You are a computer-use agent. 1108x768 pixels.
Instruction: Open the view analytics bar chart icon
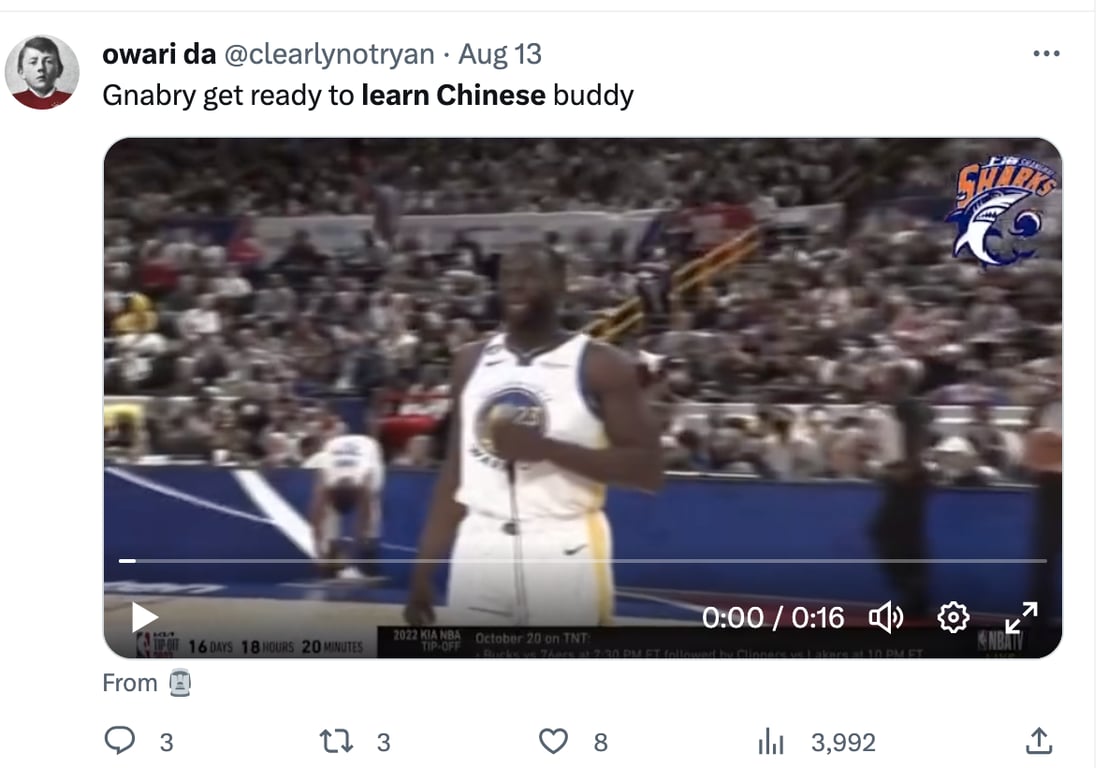coord(771,742)
